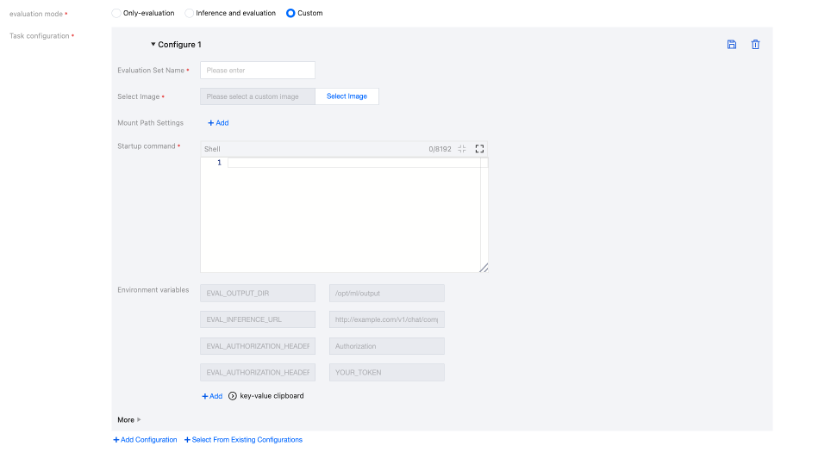Click the example.com inference URL value

(386, 319)
